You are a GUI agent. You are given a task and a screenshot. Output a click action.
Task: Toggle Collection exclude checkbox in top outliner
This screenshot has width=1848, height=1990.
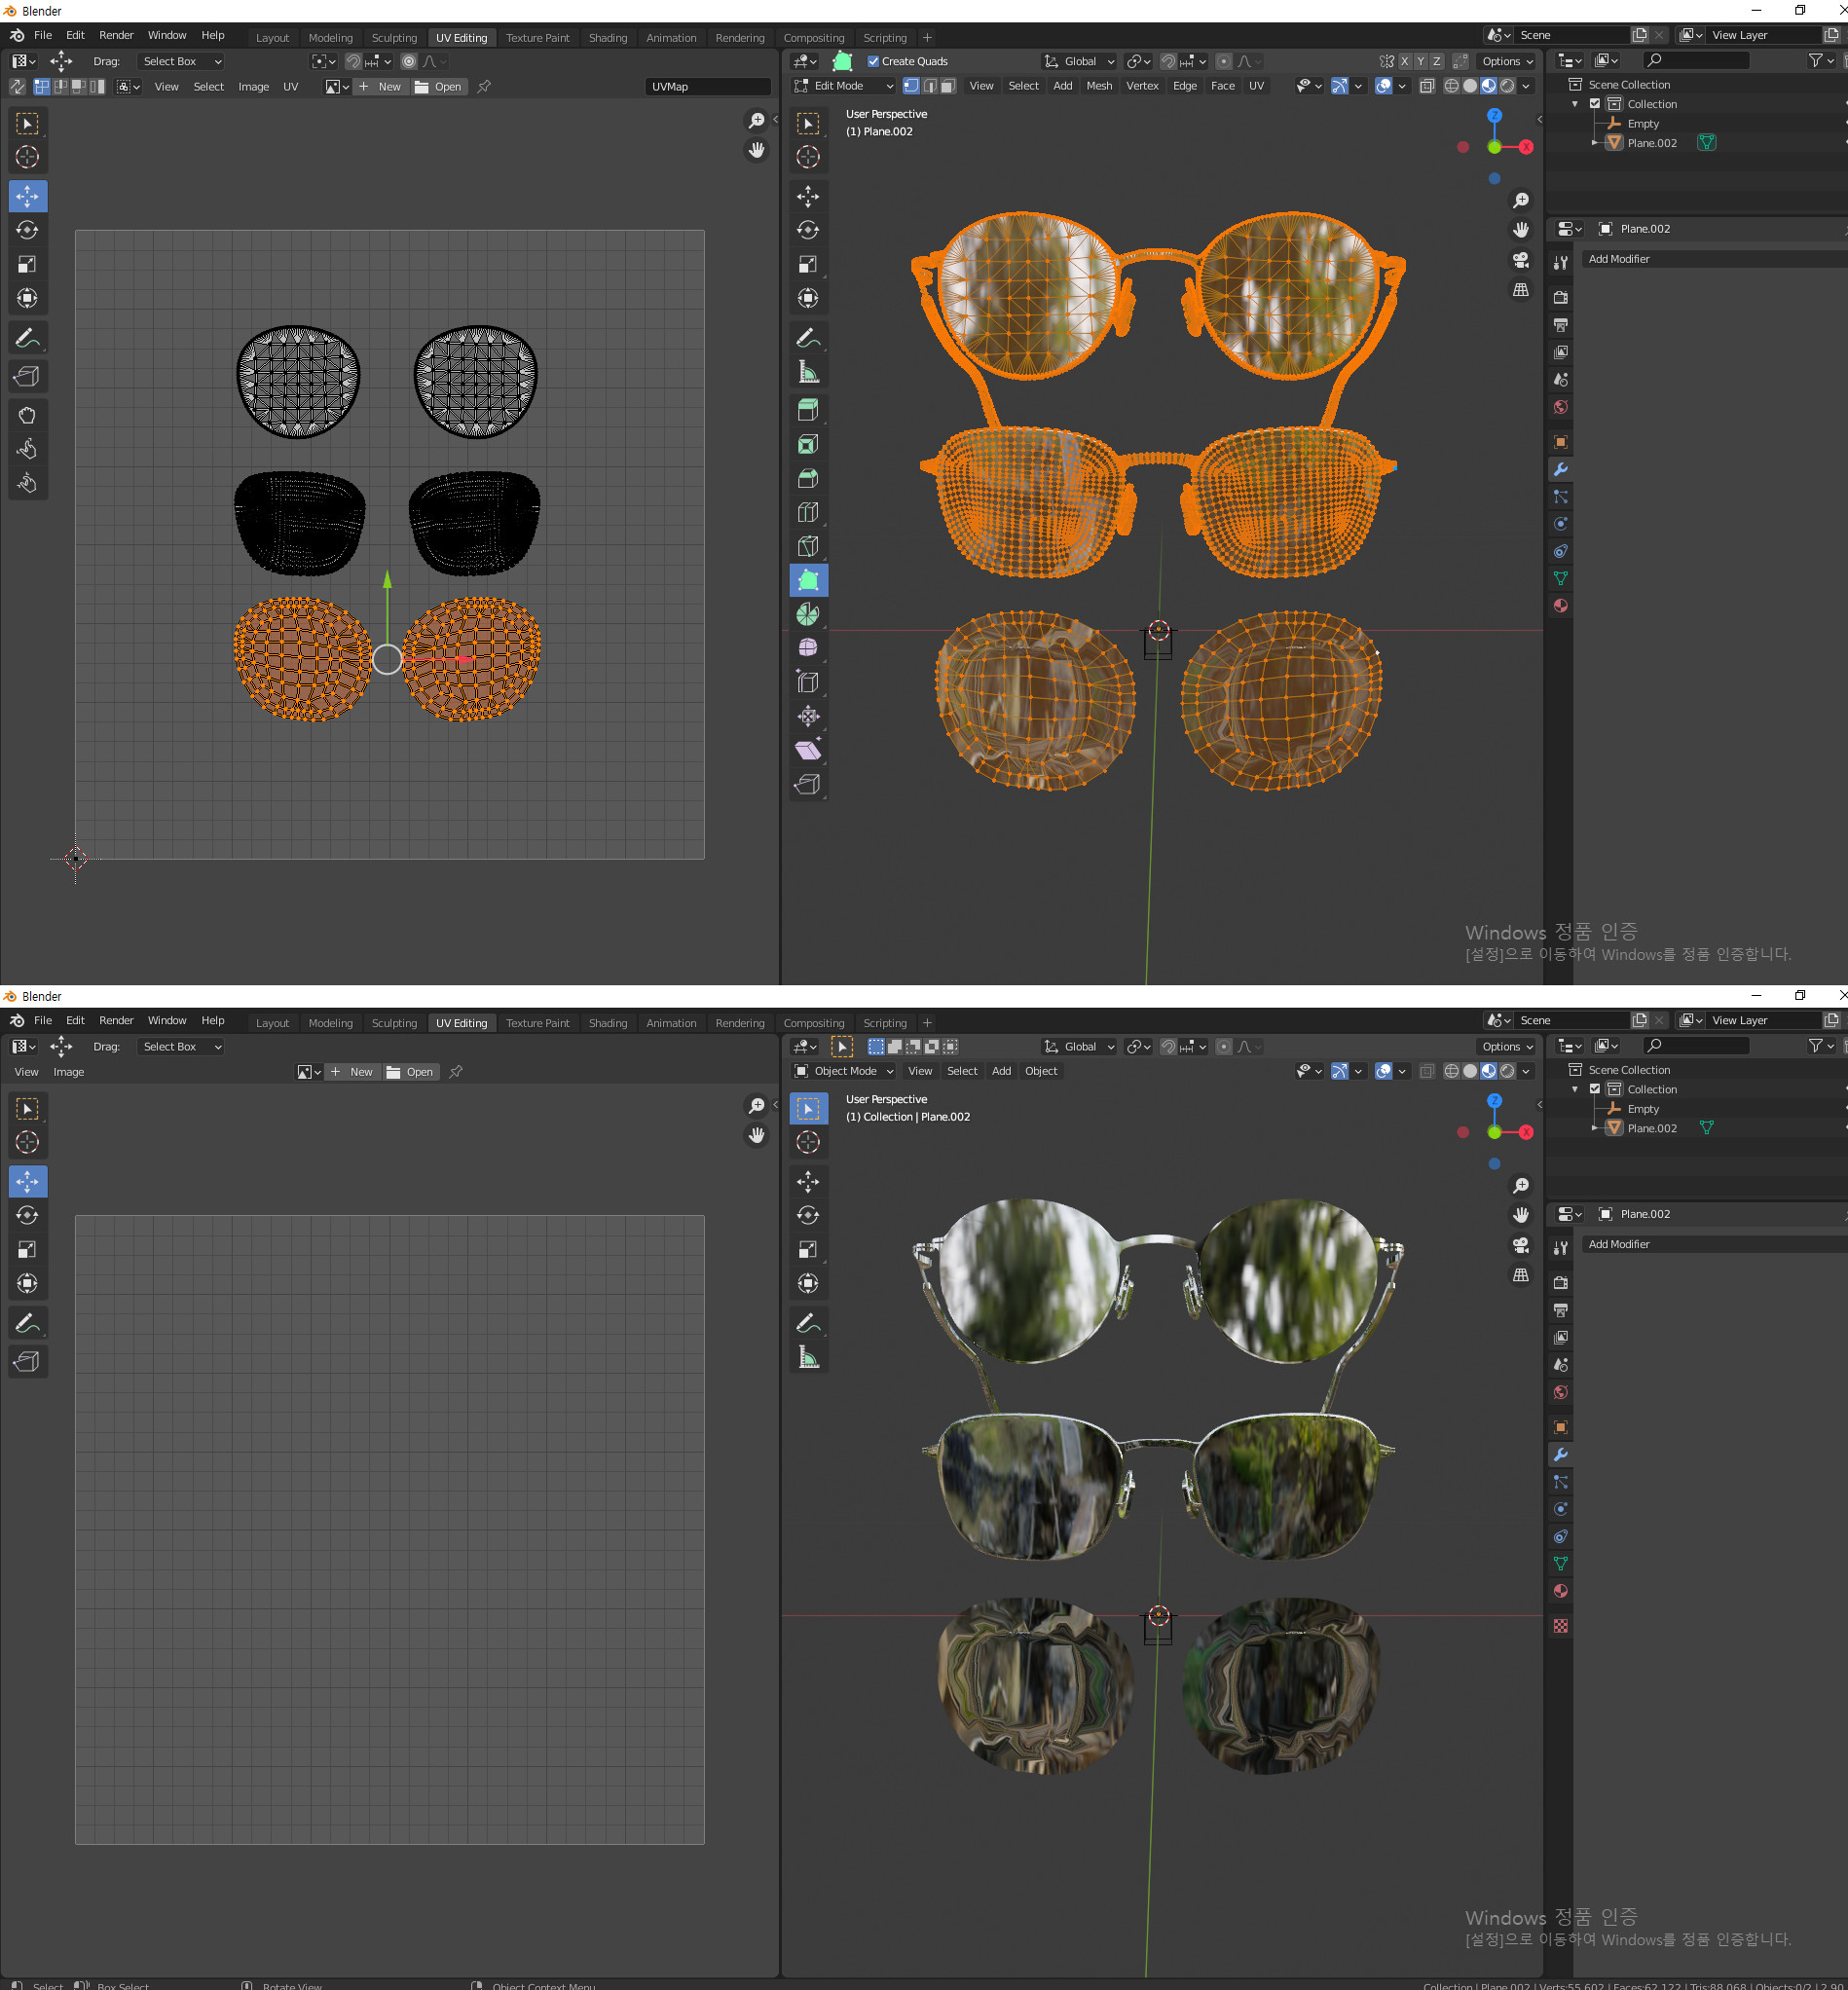coord(1595,104)
